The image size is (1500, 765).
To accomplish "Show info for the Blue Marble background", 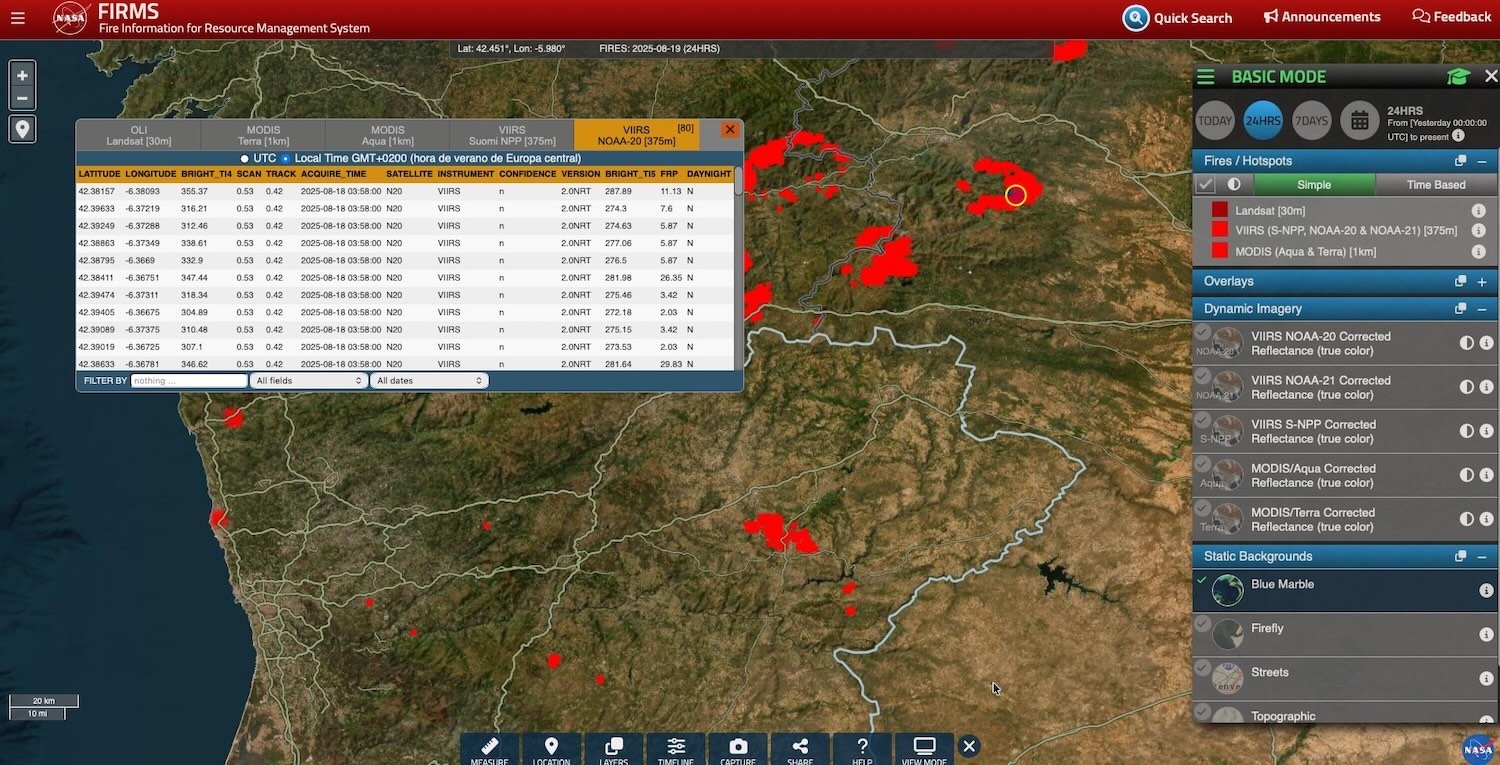I will click(x=1486, y=591).
